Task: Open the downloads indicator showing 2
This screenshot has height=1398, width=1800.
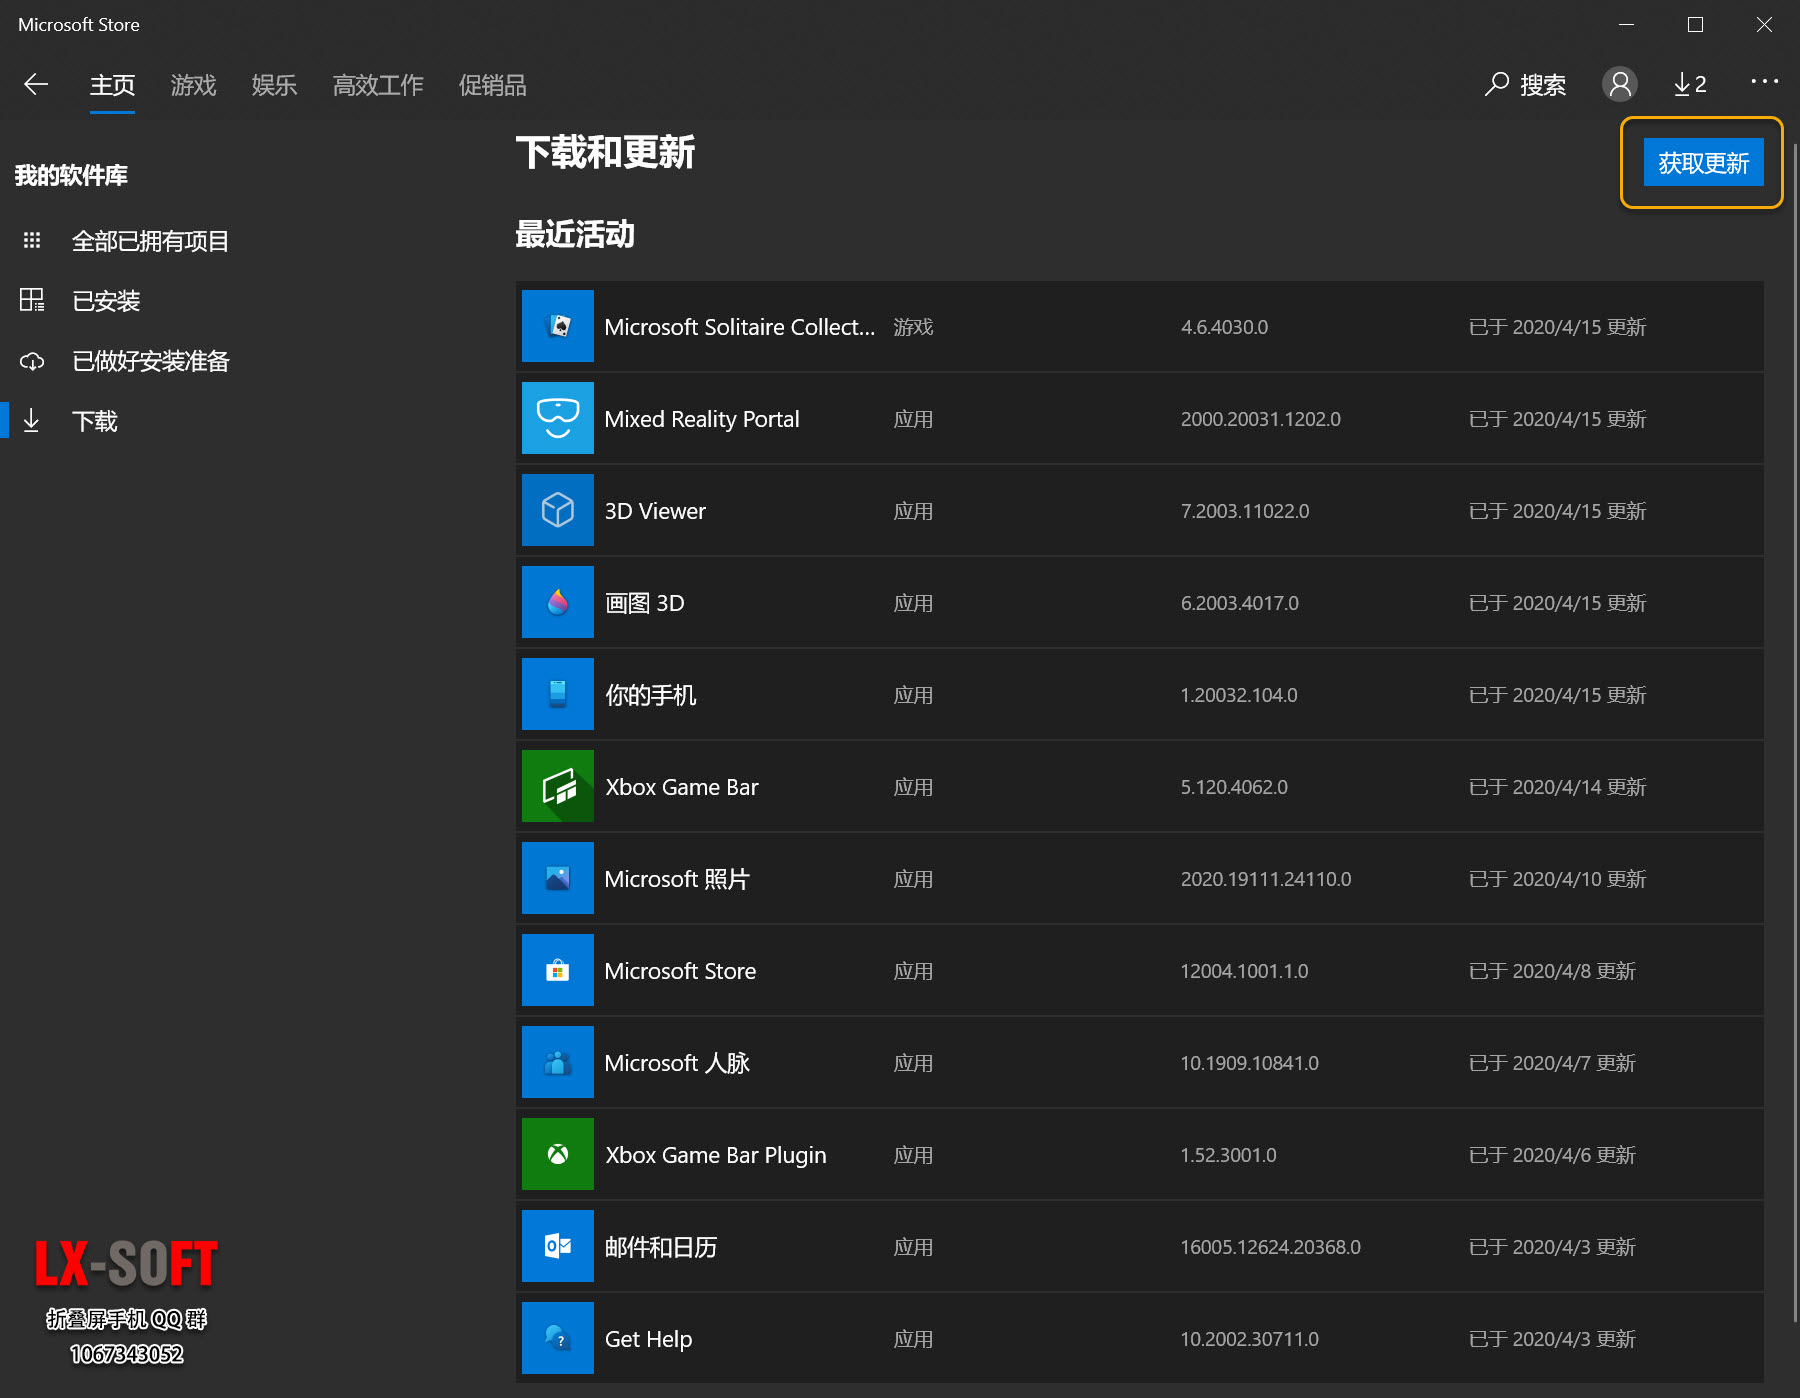Action: coord(1690,85)
